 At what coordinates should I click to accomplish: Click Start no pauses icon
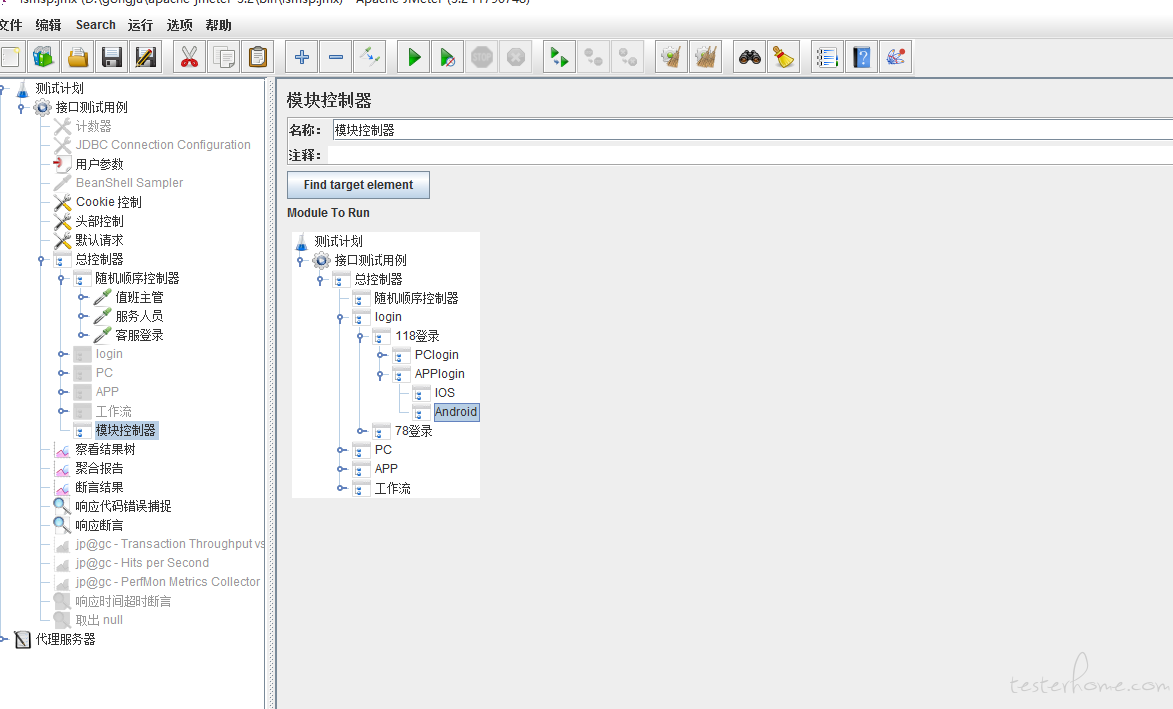(x=447, y=57)
